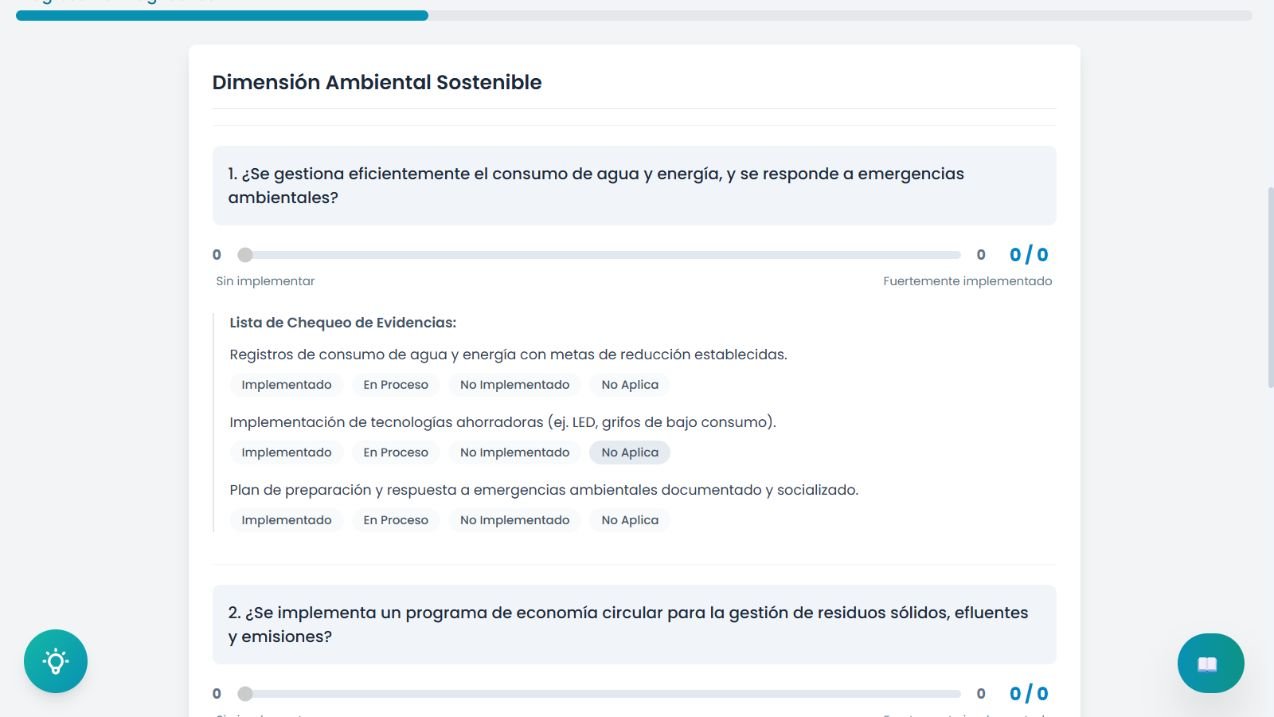1274x717 pixels.
Task: Set emergency response plan to Implementado
Action: tap(287, 520)
